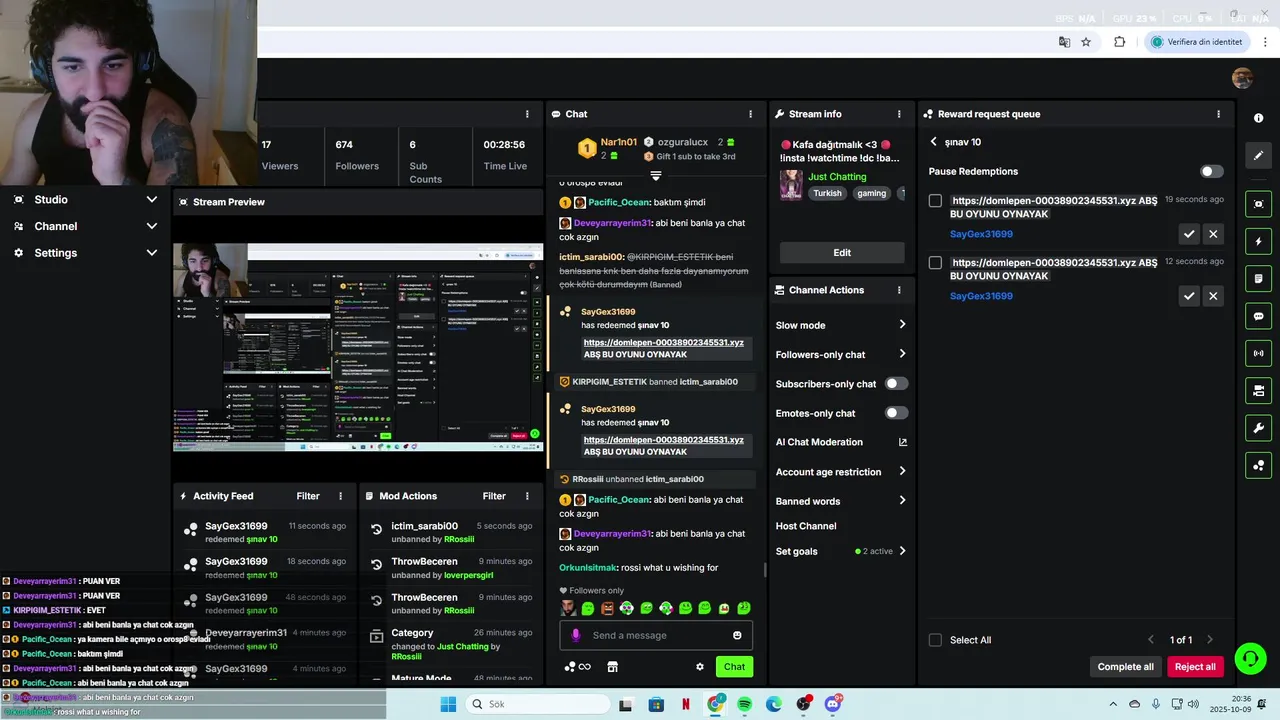1280x720 pixels.
Task: Open Activity Feed three-dot menu
Action: pyautogui.click(x=340, y=496)
